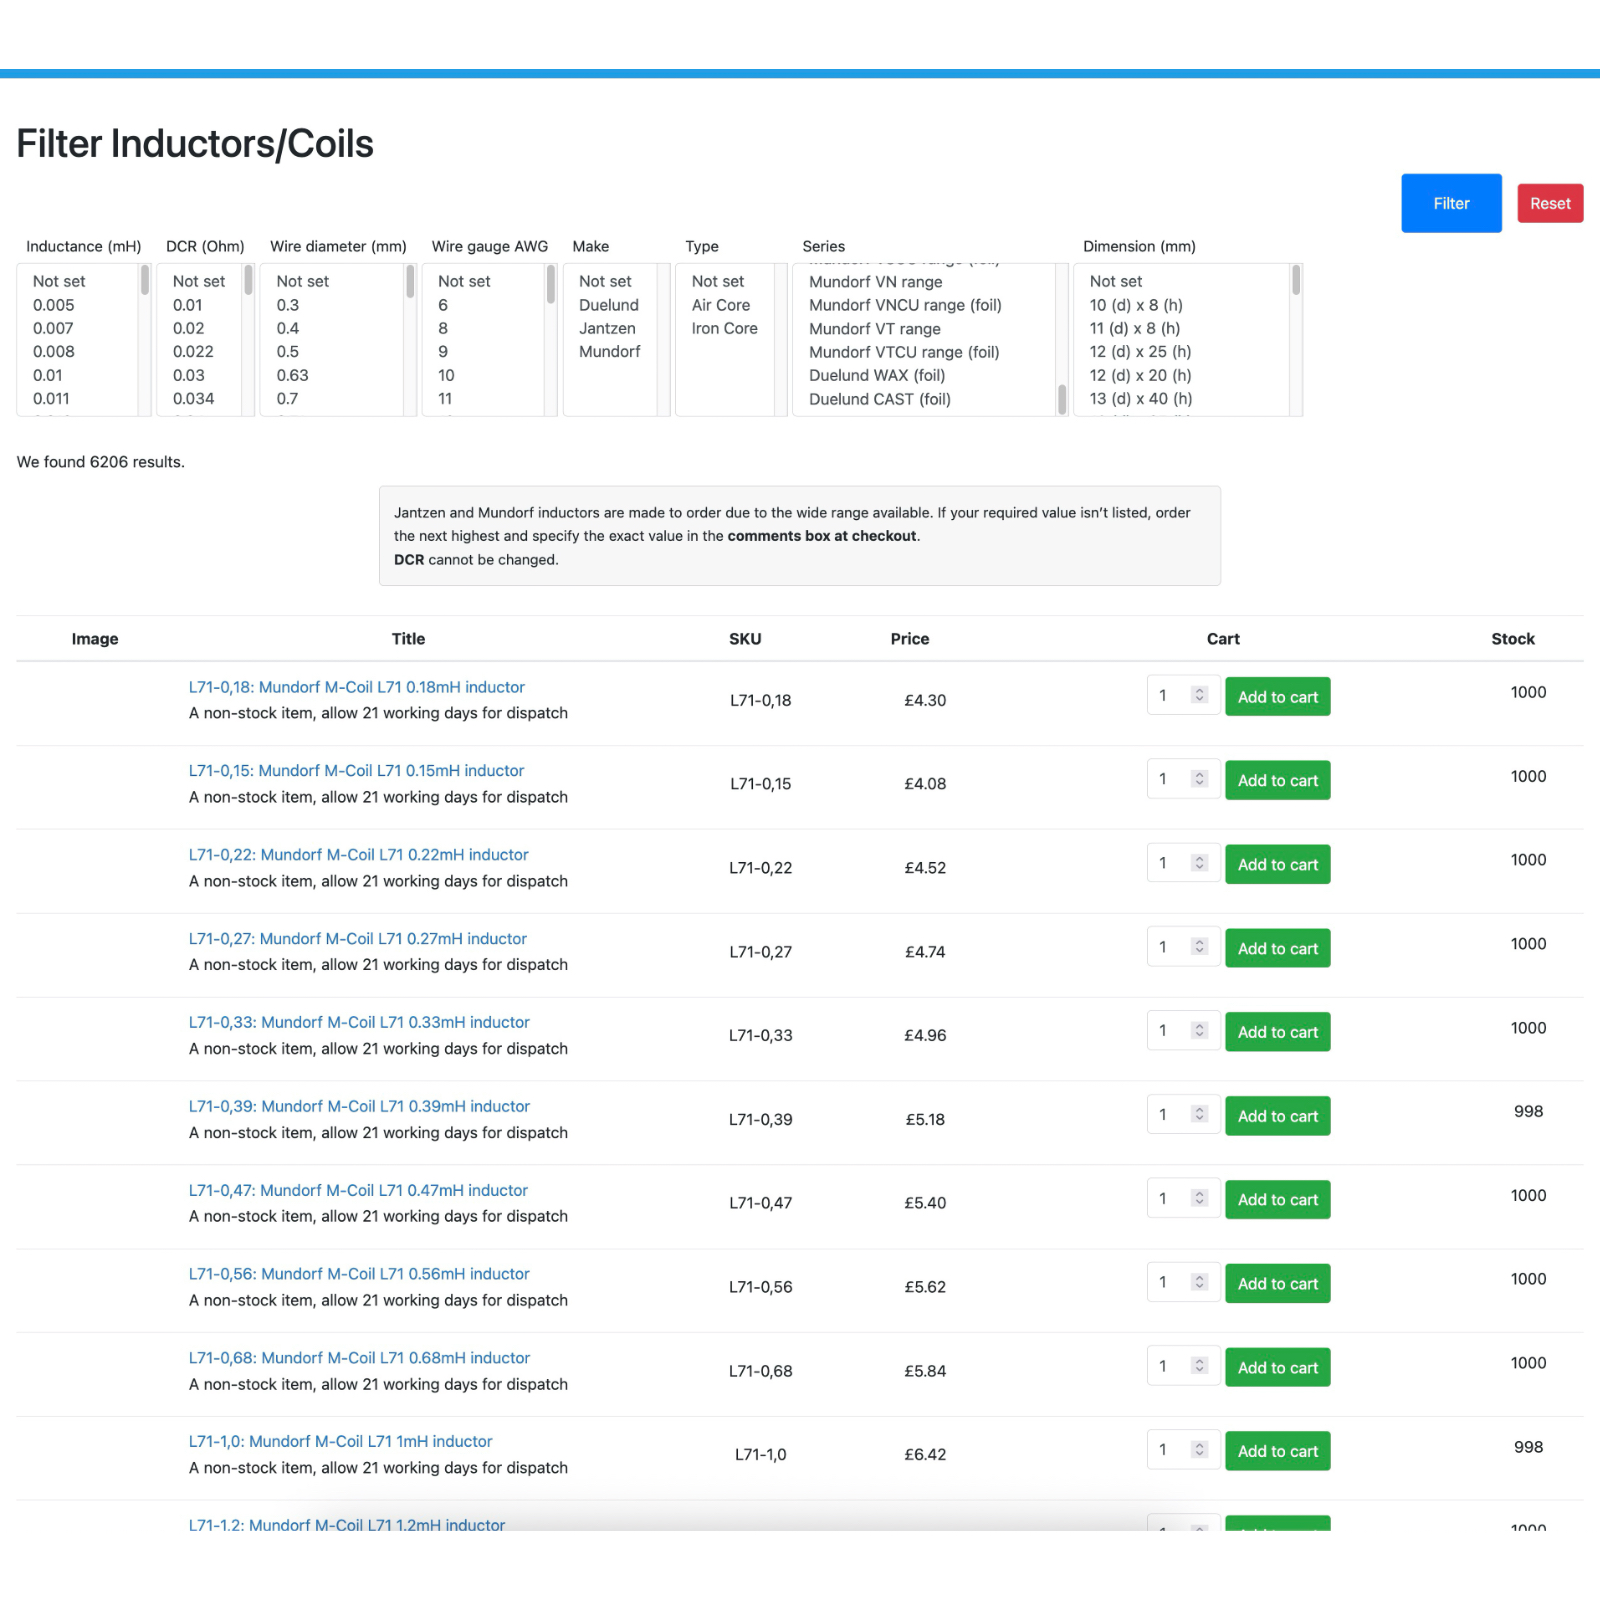Click the Series list scrollbar

tap(1062, 399)
